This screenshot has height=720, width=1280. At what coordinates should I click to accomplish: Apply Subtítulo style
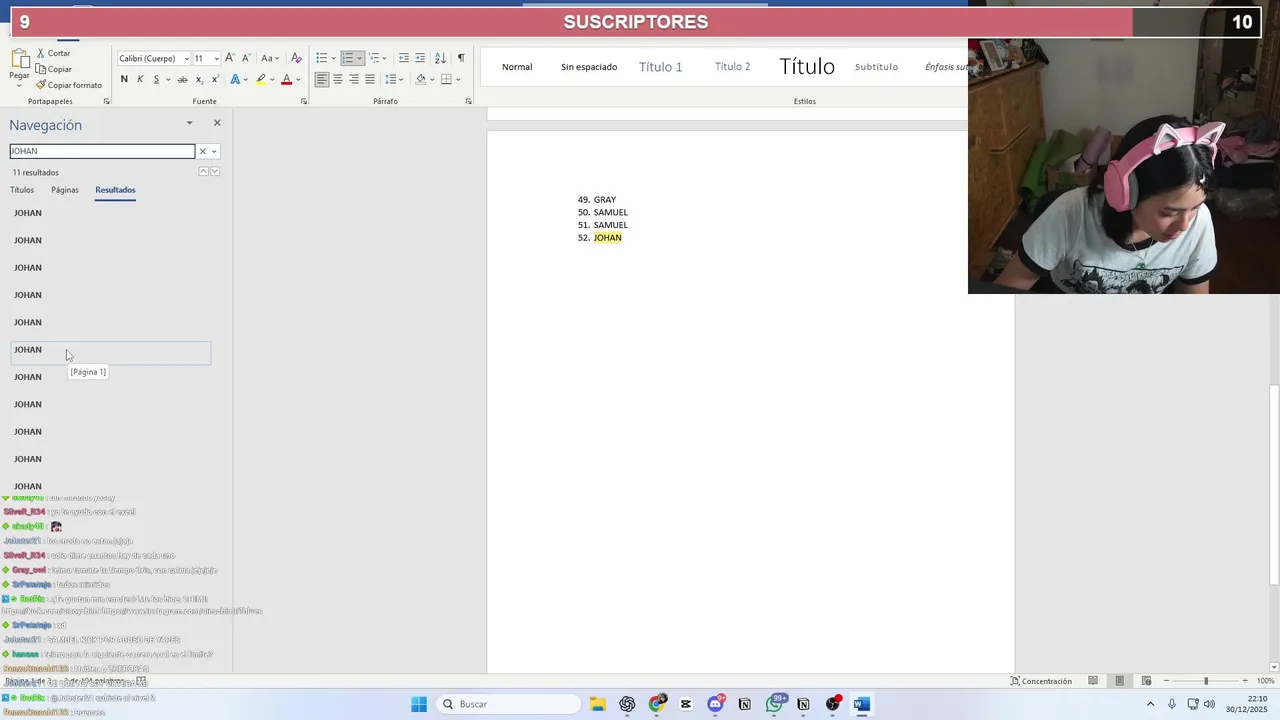[x=877, y=67]
